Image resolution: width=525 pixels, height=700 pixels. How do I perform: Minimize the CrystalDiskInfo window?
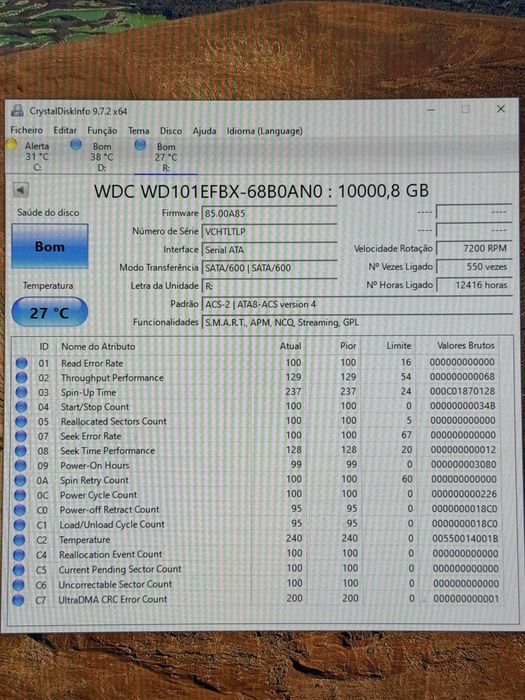click(431, 109)
